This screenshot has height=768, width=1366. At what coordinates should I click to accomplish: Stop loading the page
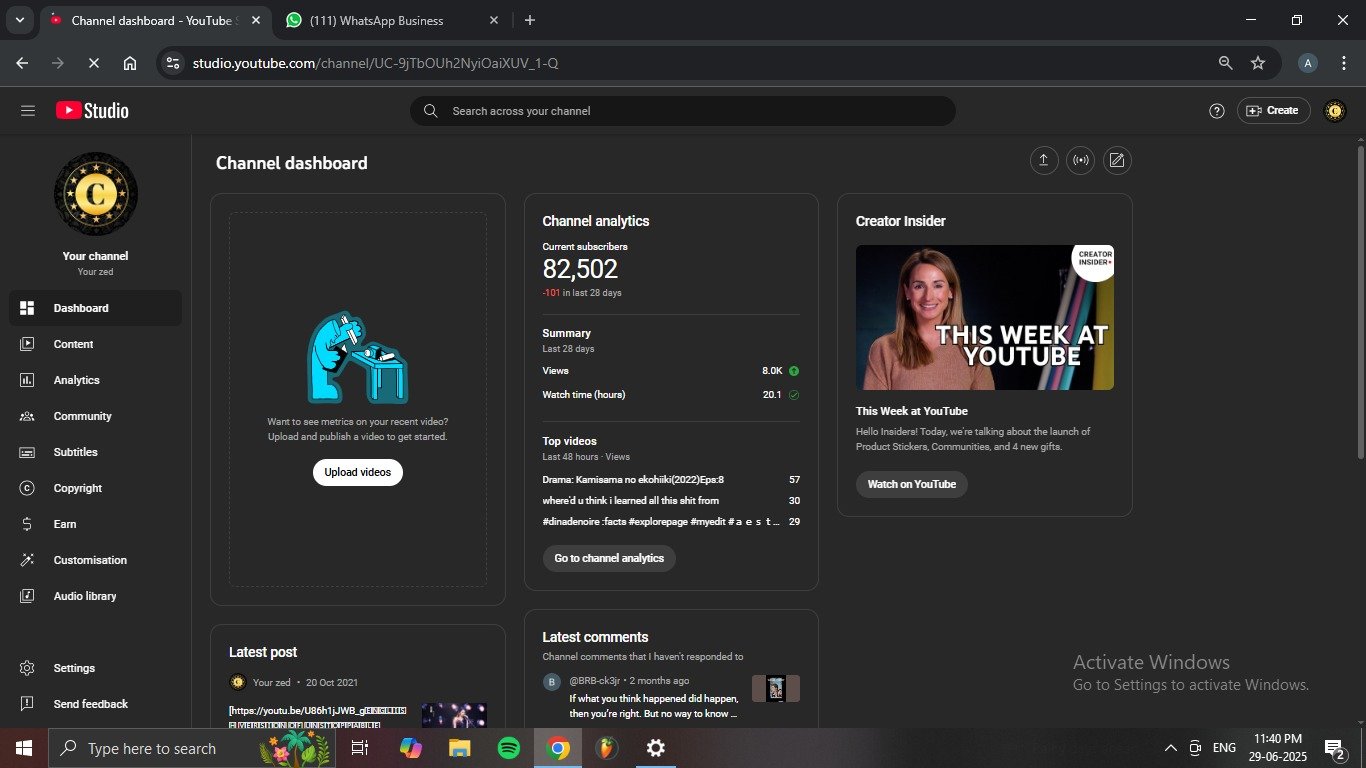93,63
